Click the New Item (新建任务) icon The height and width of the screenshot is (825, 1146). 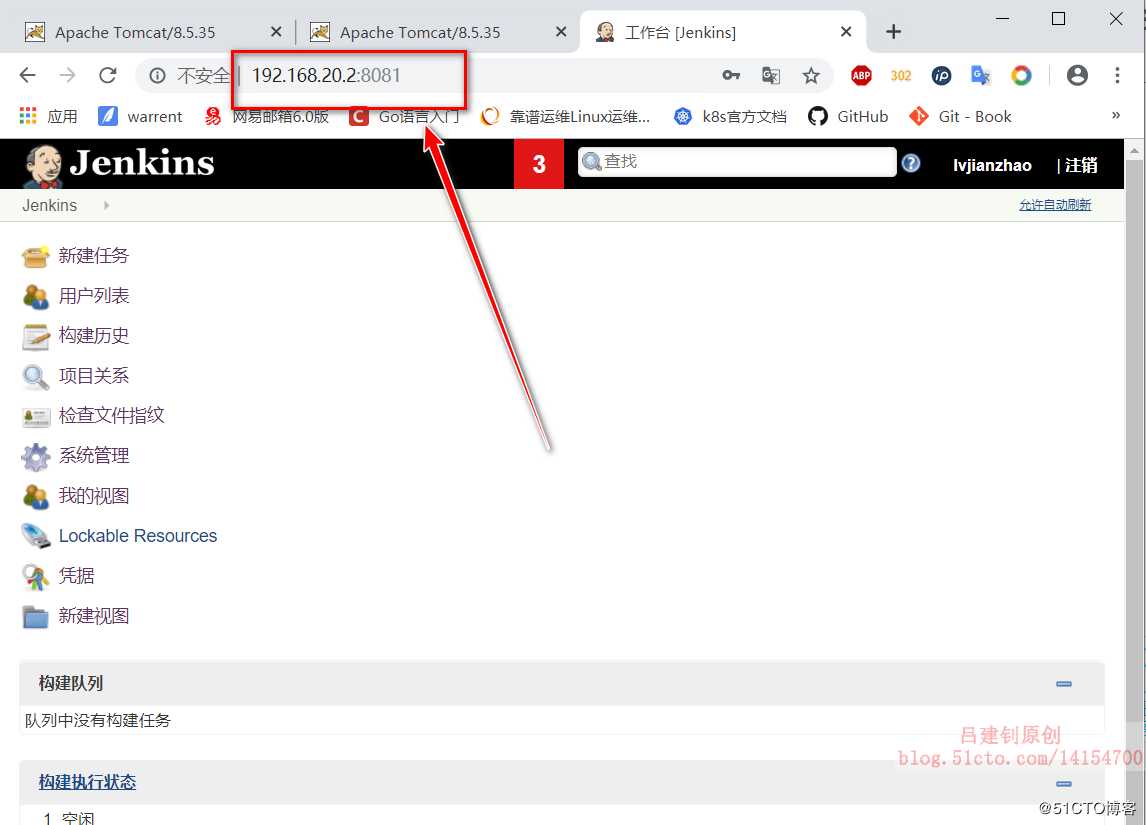[35, 256]
